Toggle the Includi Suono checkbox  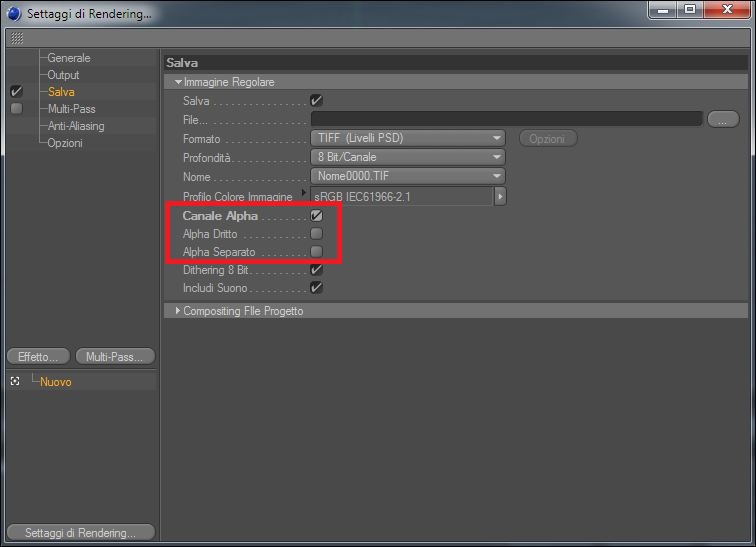pyautogui.click(x=316, y=288)
